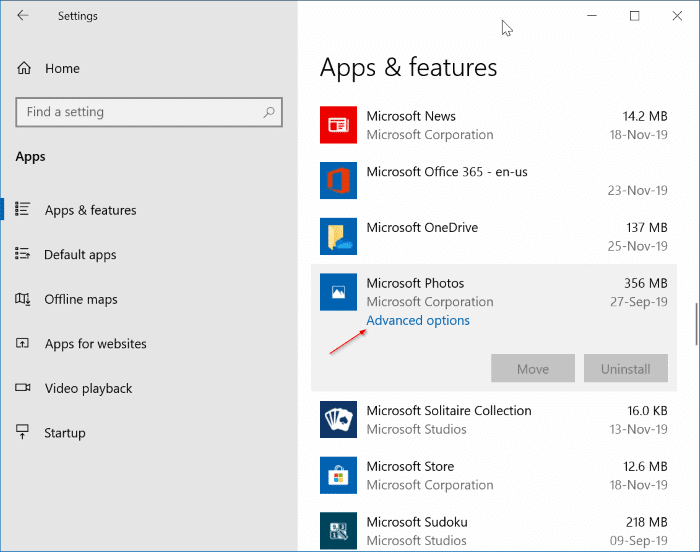Select Microsoft Sudoku app name
The width and height of the screenshot is (700, 552).
coord(417,523)
